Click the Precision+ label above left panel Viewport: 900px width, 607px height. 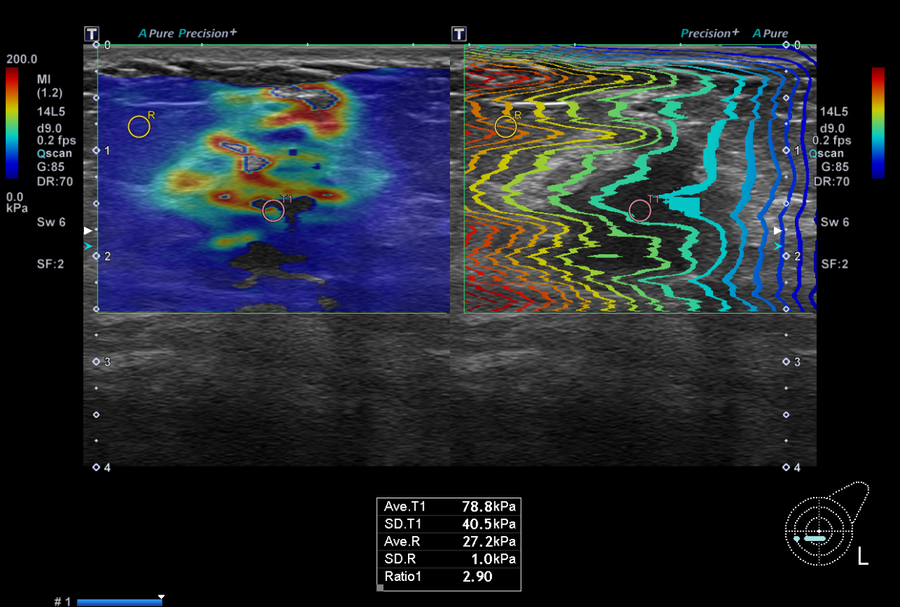click(x=207, y=33)
